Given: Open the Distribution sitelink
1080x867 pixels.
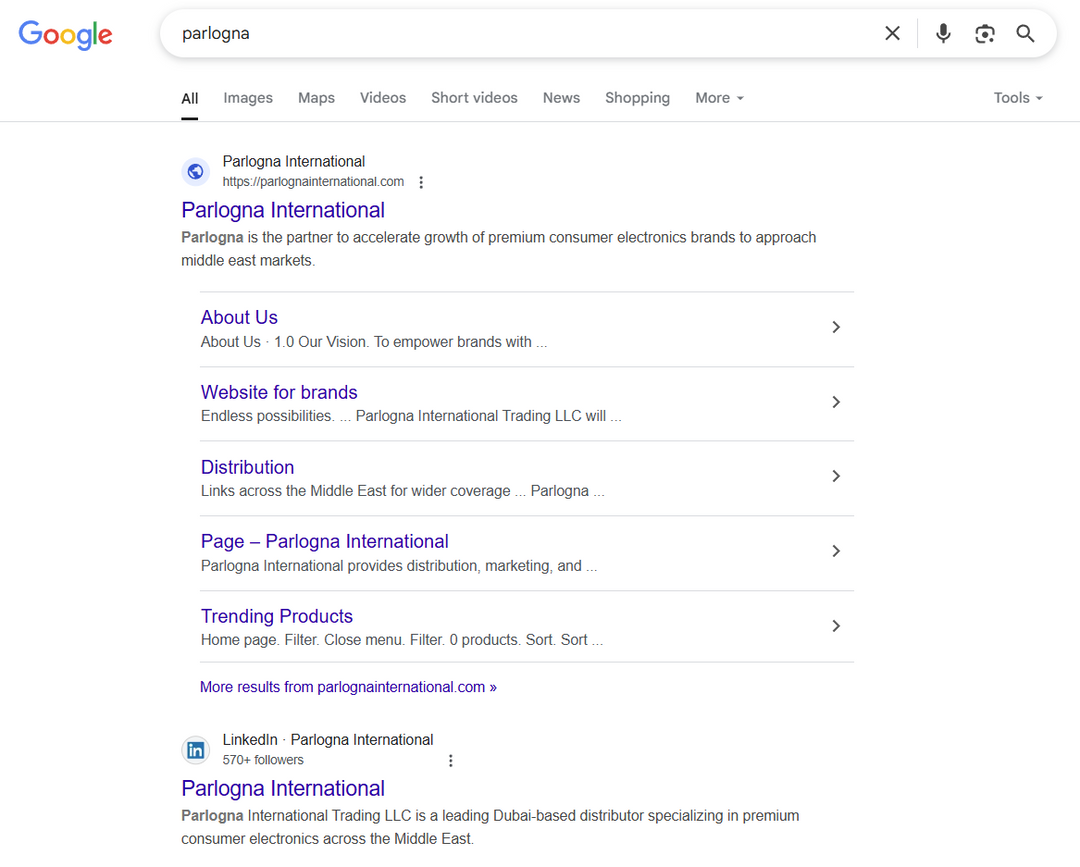Looking at the screenshot, I should click(x=247, y=468).
